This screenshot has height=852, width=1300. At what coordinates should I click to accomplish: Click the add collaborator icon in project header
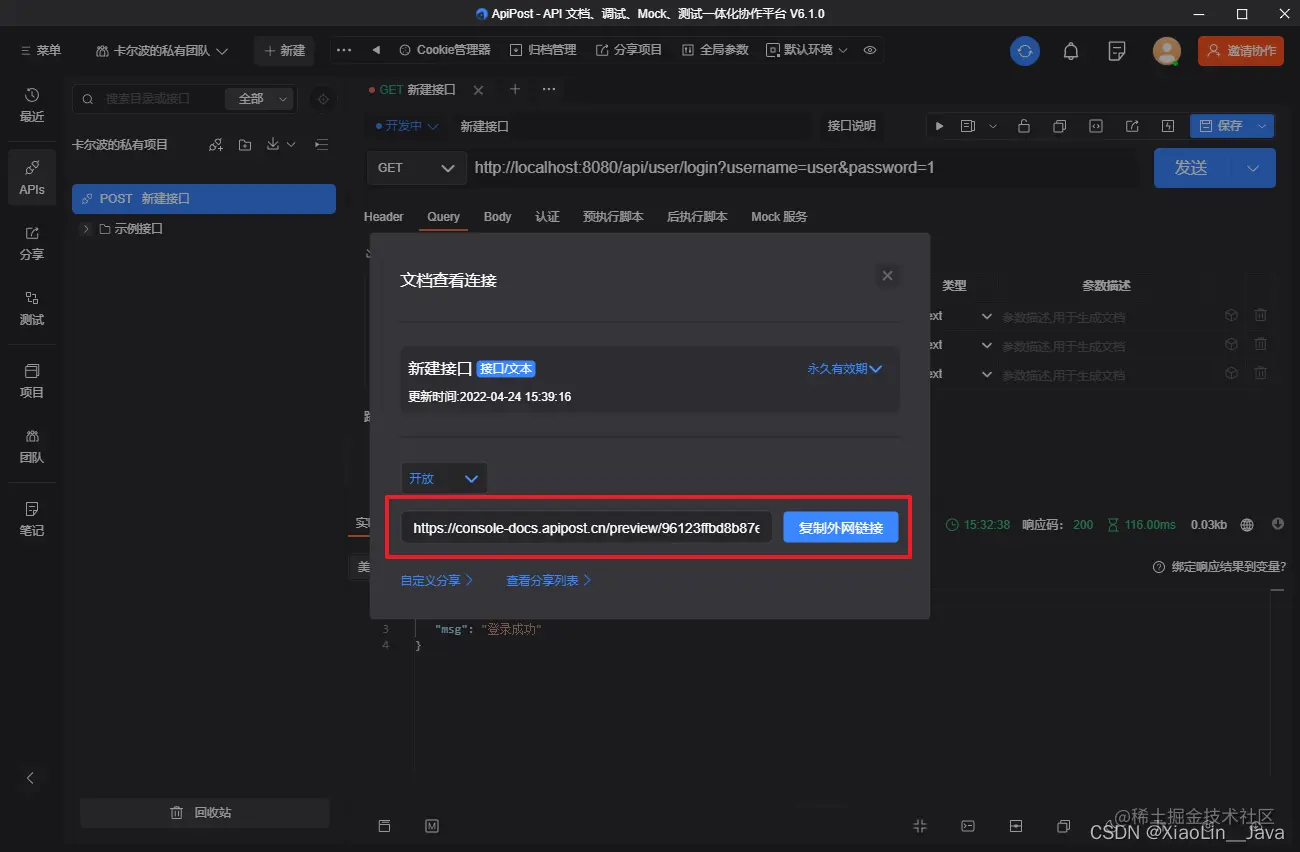coord(216,145)
